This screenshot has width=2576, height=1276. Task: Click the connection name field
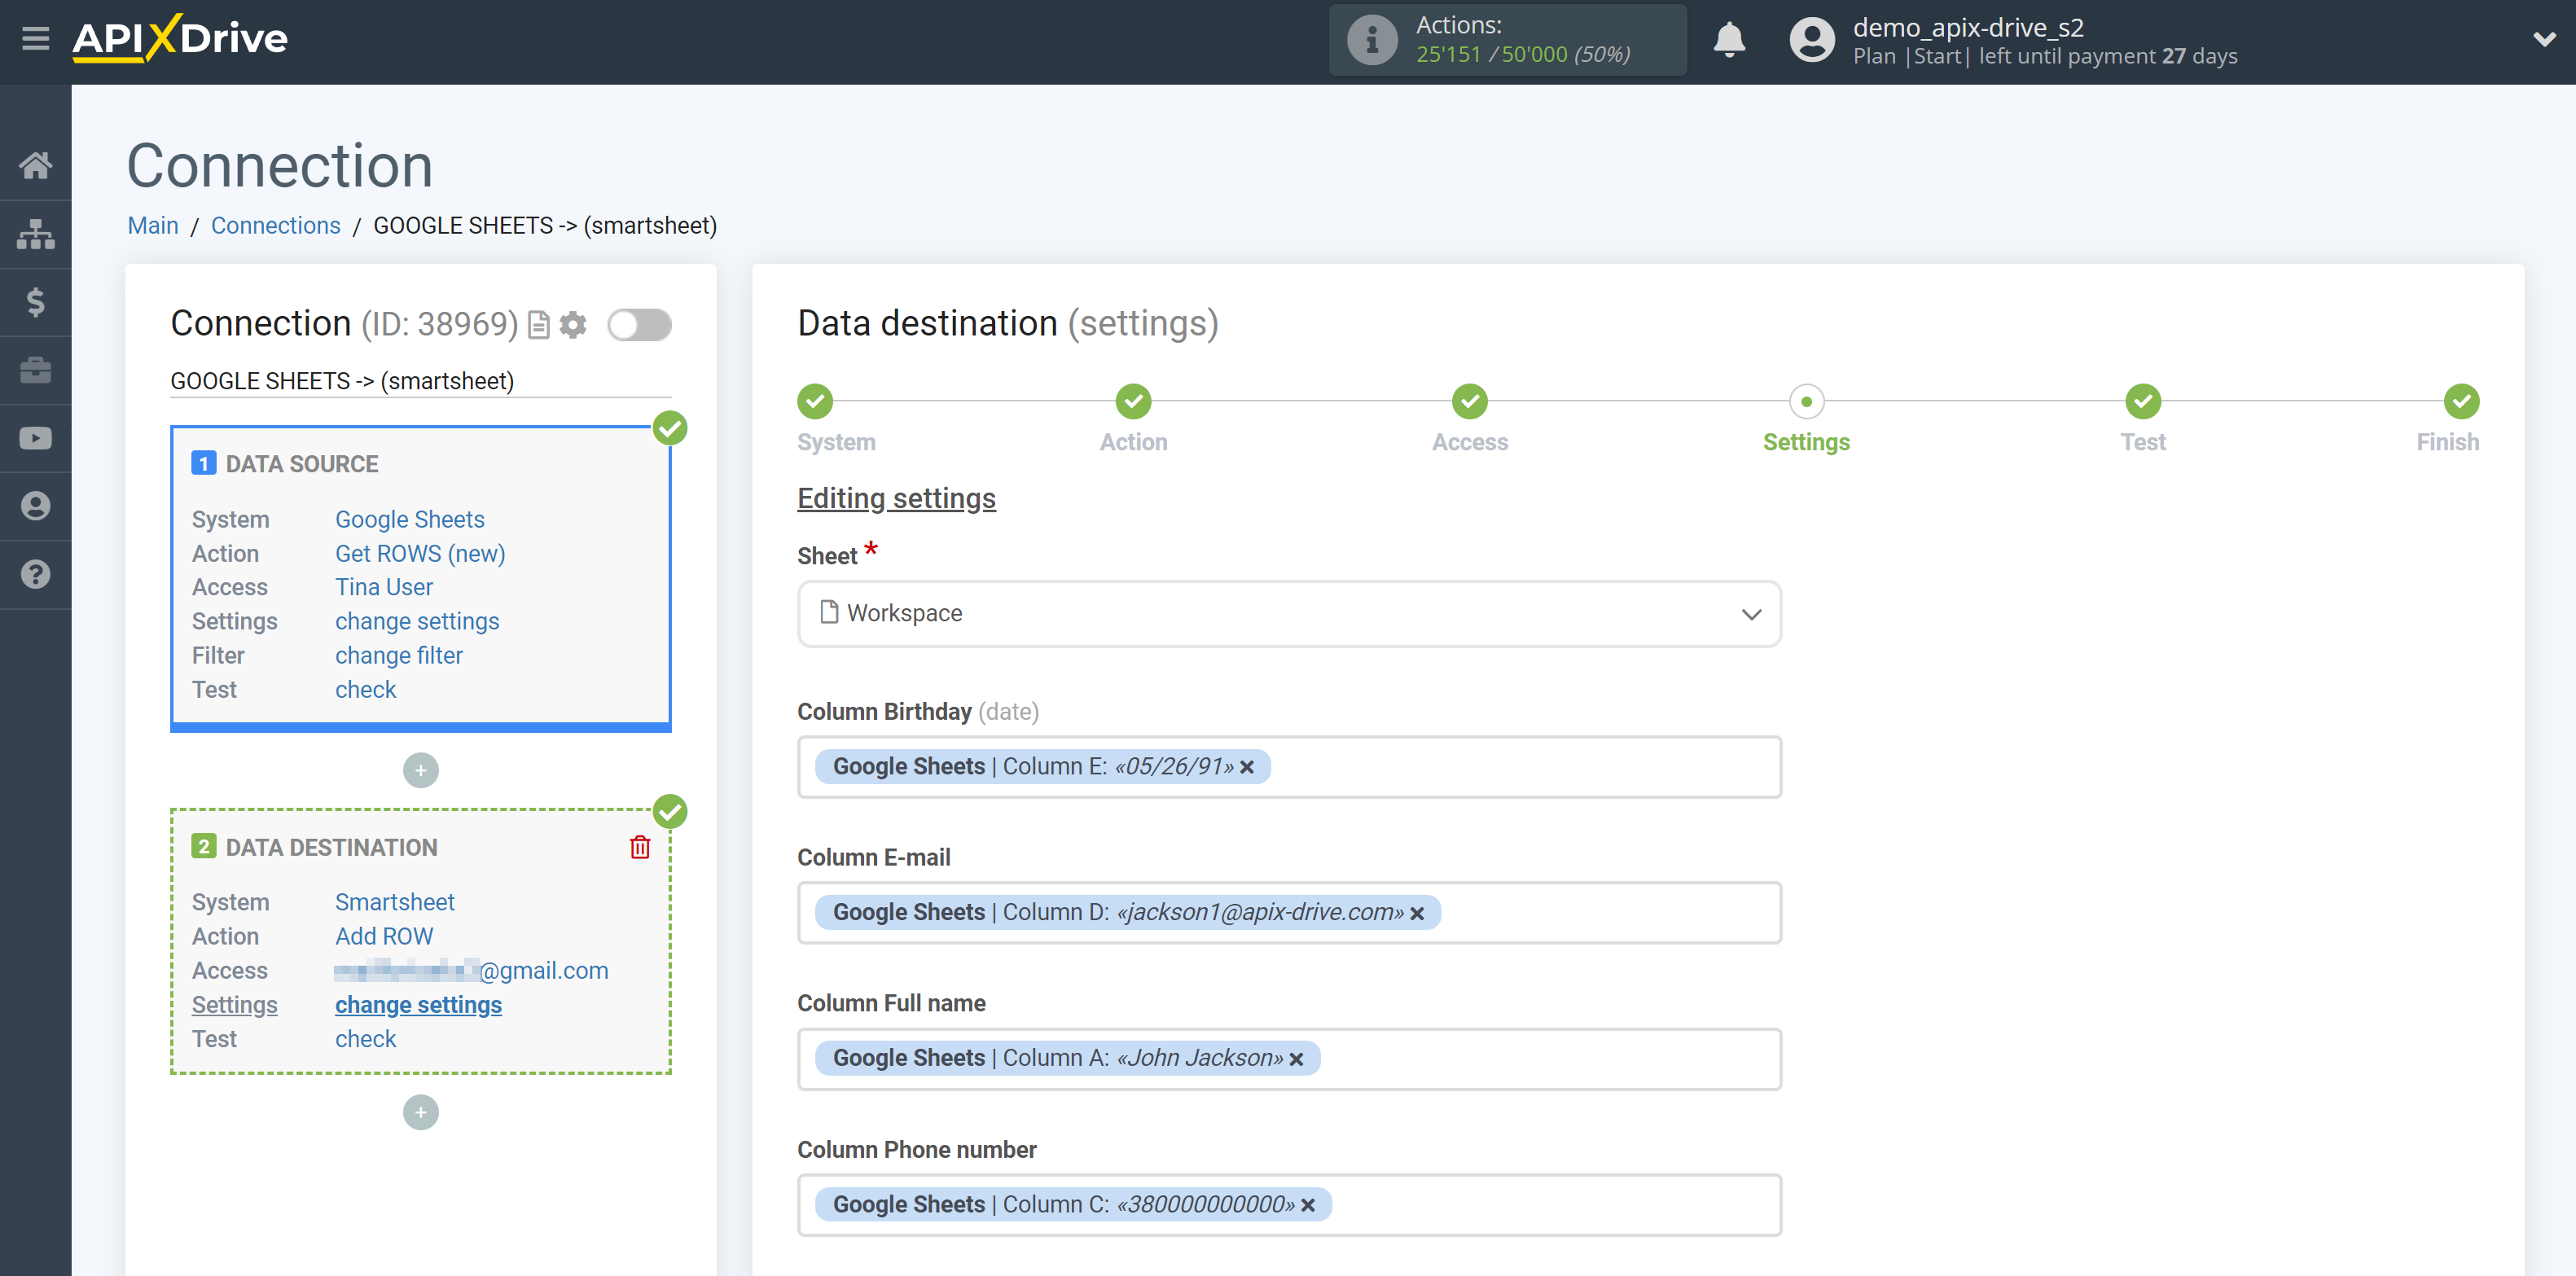420,381
